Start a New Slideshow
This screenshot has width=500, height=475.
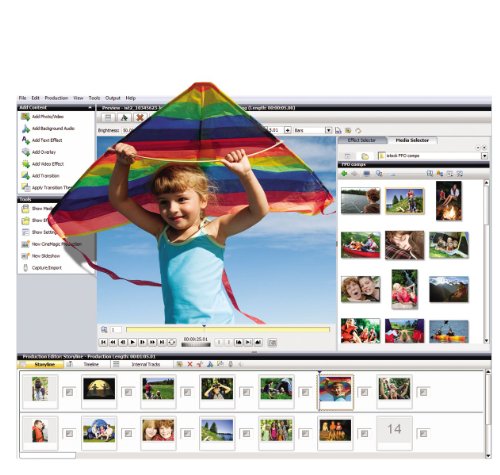41,256
